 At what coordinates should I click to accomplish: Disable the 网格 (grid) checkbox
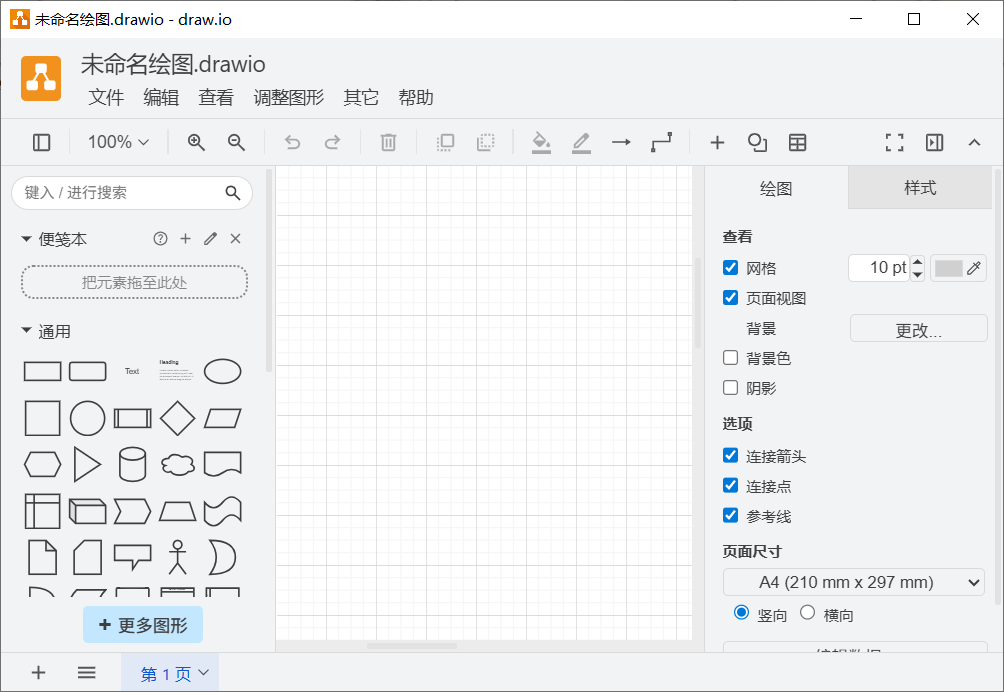(x=730, y=267)
